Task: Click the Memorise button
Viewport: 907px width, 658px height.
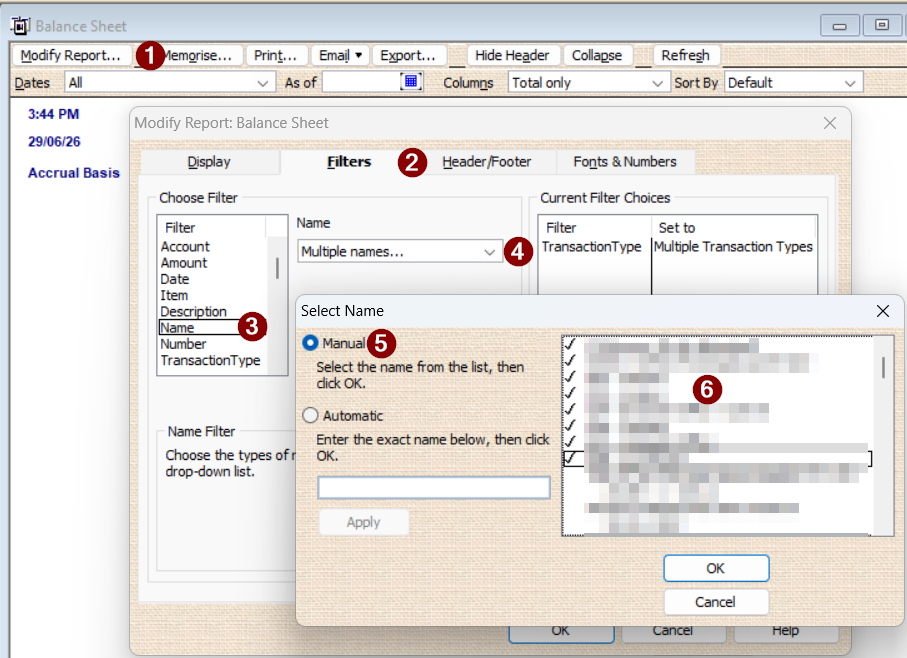Action: click(x=197, y=56)
